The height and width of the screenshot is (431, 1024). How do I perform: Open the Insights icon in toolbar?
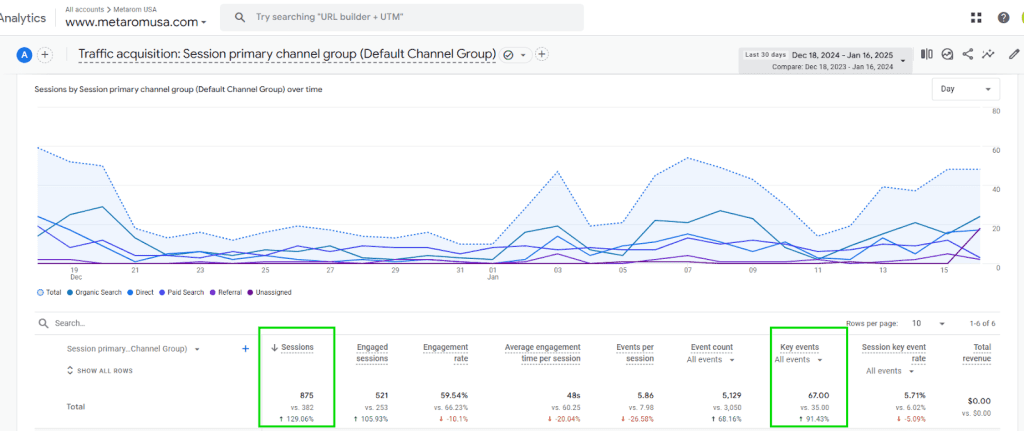pos(947,54)
